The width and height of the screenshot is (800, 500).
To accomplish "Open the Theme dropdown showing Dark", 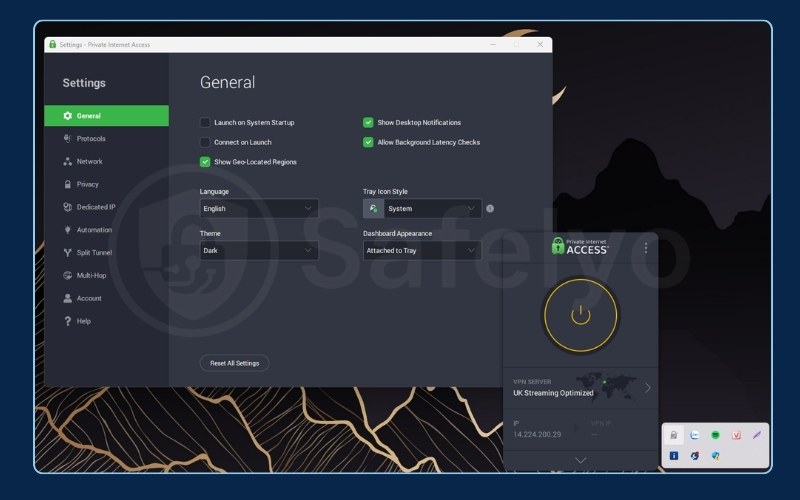I will (259, 250).
